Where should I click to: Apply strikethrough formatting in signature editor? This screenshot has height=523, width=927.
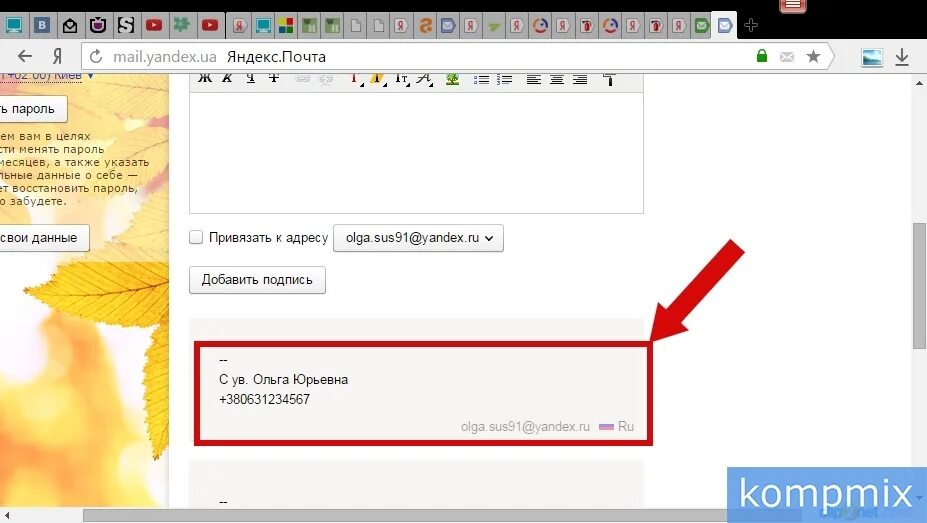click(274, 79)
